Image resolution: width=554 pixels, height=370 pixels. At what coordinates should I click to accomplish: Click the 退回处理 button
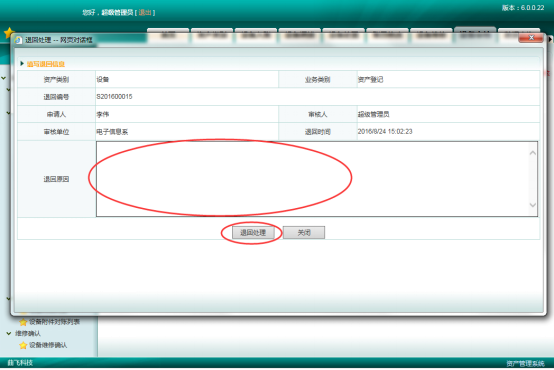point(253,233)
